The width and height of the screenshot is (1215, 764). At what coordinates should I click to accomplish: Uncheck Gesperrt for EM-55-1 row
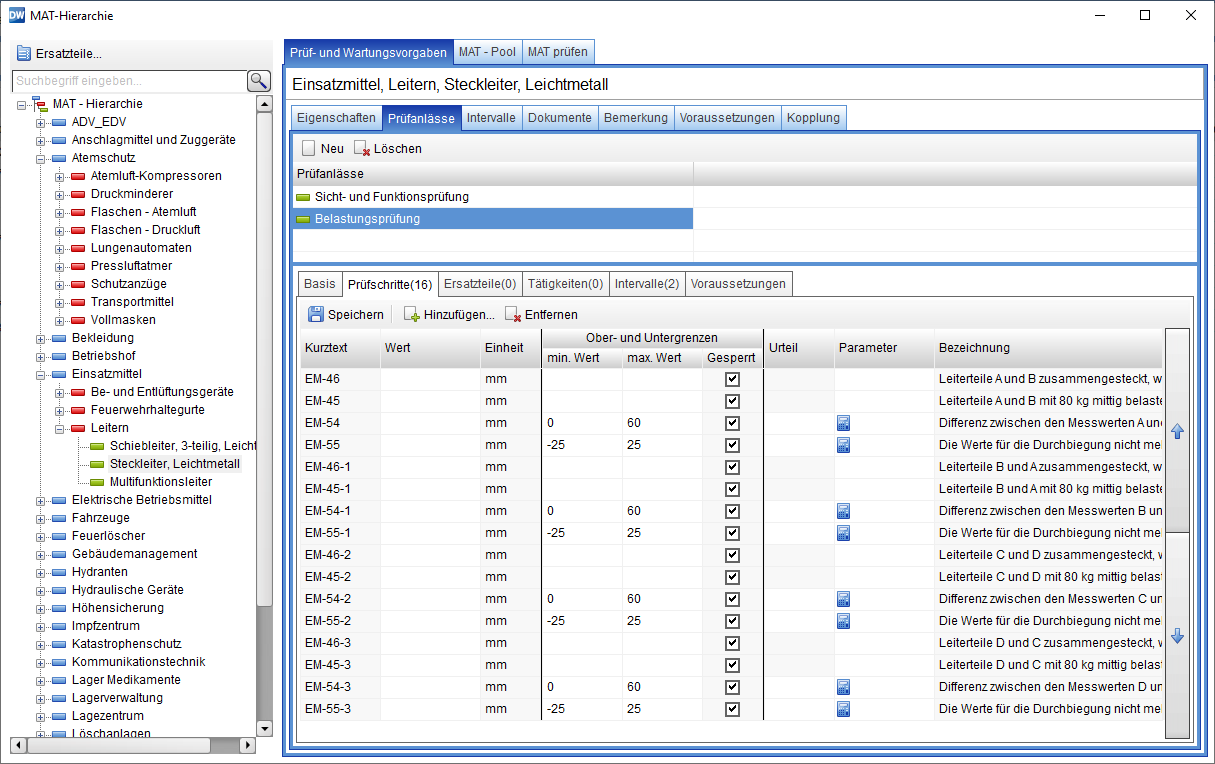click(732, 533)
